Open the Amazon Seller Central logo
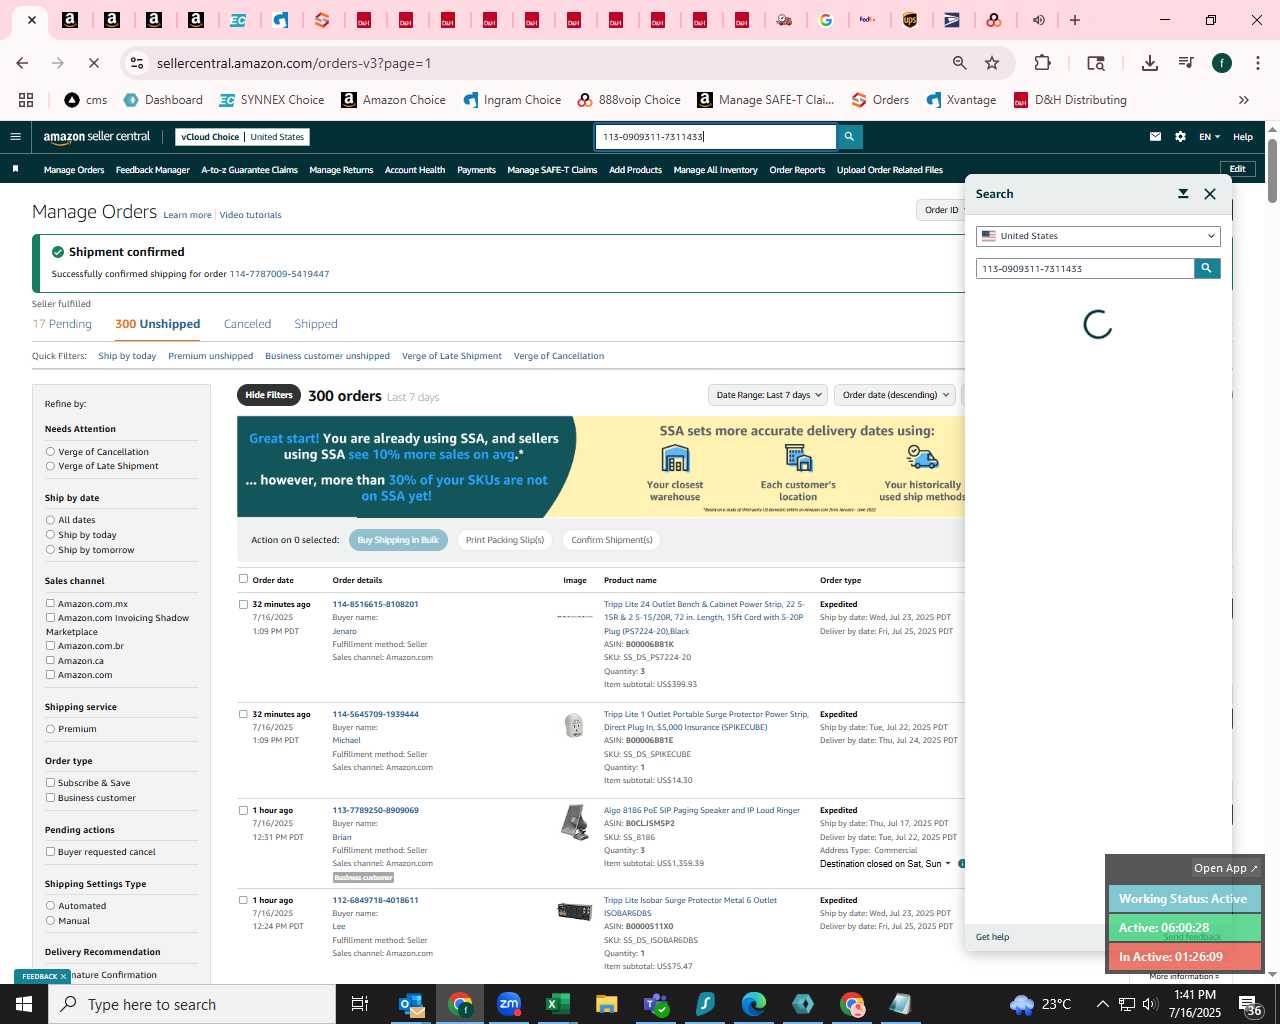Image resolution: width=1280 pixels, height=1024 pixels. (97, 137)
